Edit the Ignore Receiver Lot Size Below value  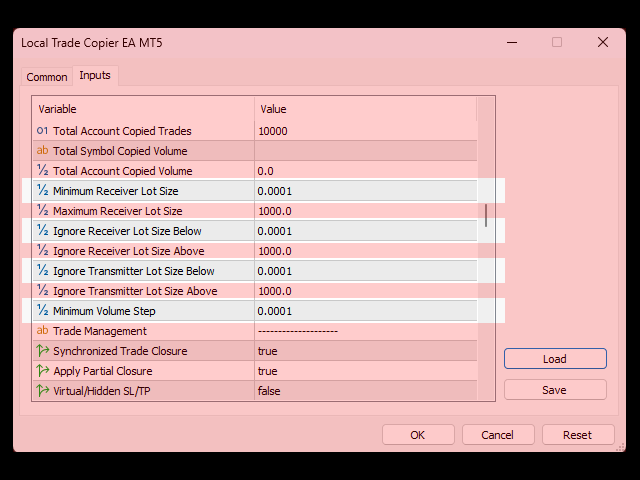[366, 231]
